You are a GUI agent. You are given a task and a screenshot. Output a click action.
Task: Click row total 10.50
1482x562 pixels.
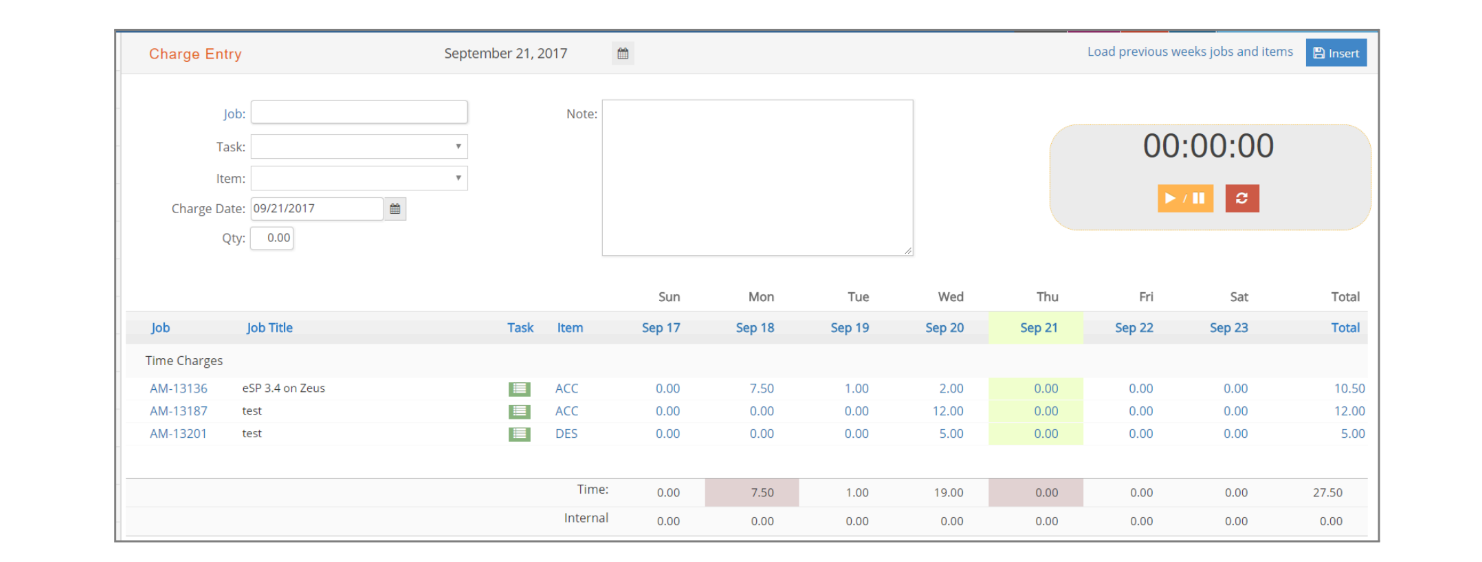point(1349,389)
